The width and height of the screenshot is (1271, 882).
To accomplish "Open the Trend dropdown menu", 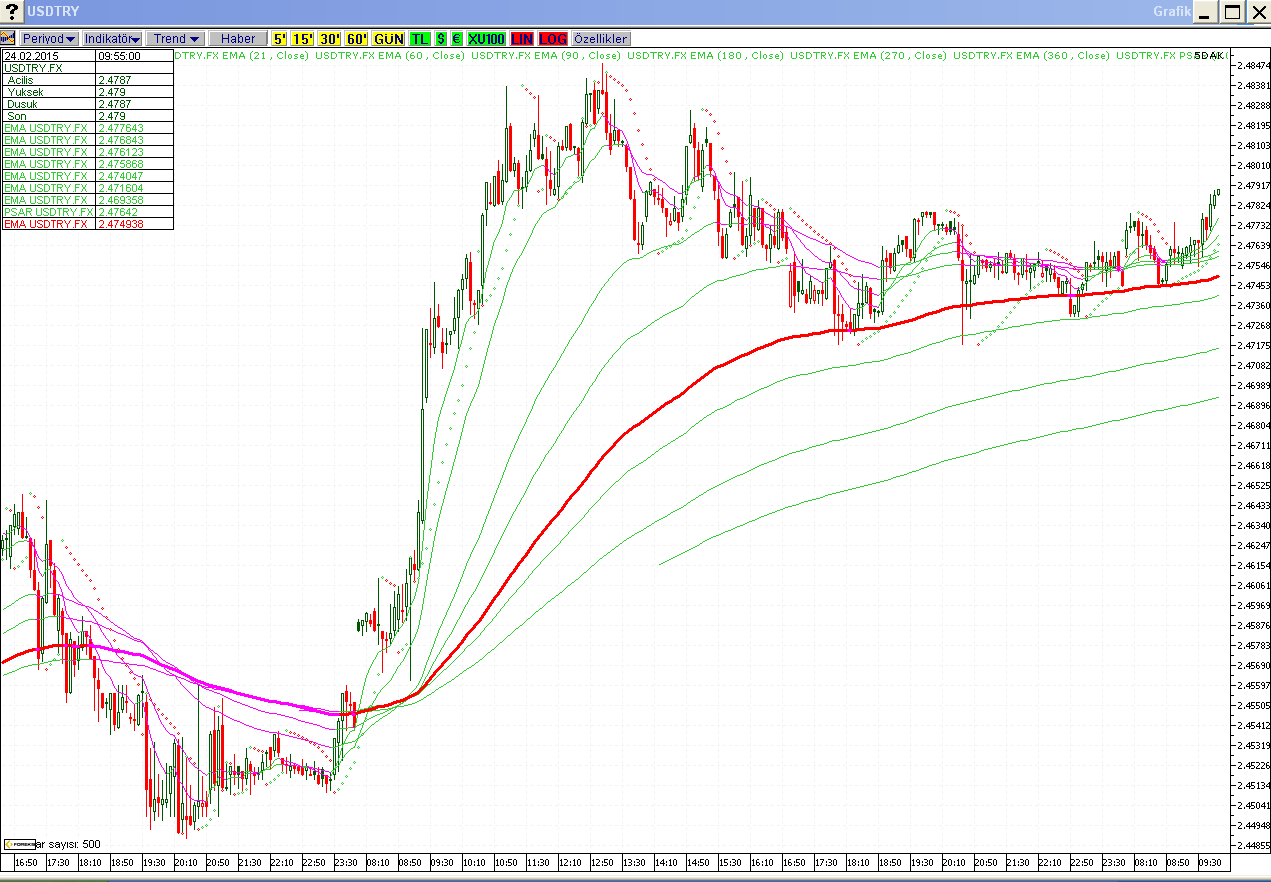I will coord(176,38).
